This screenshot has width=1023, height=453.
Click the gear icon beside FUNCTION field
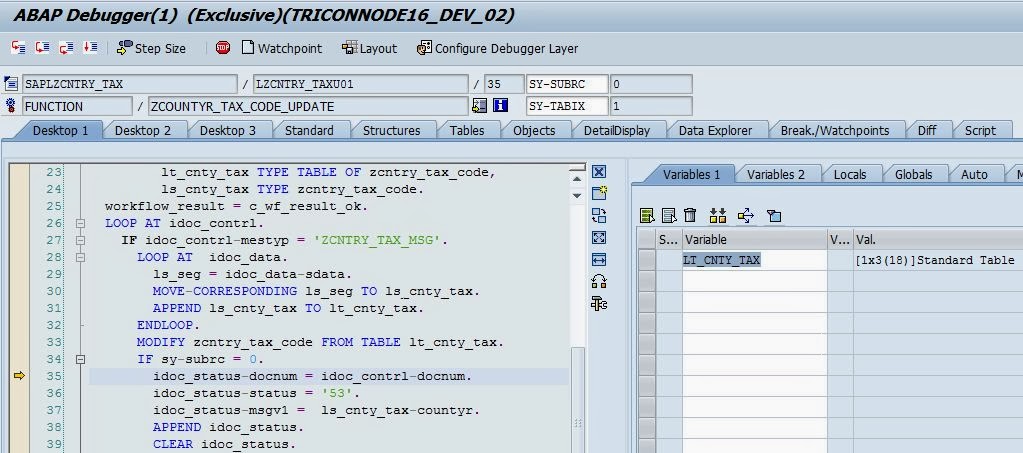coord(10,106)
